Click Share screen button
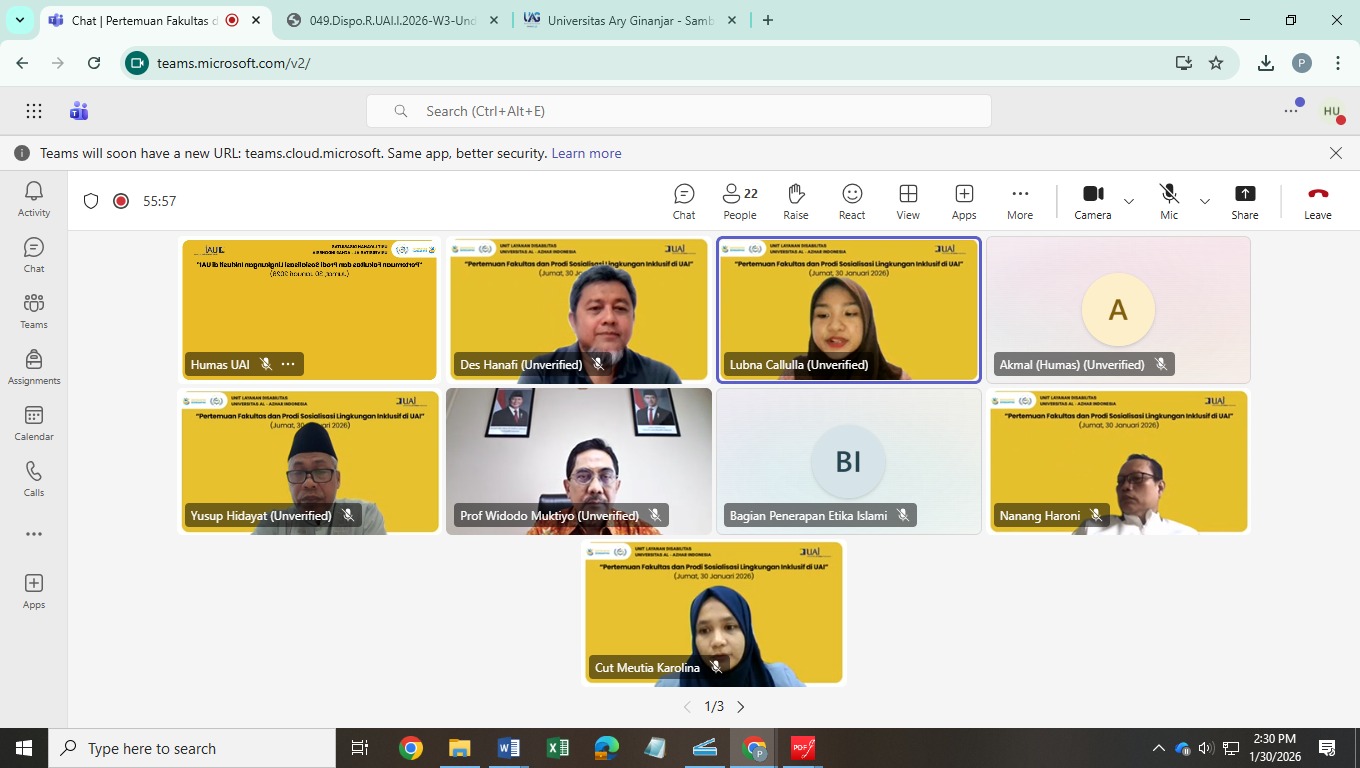The width and height of the screenshot is (1360, 768). pyautogui.click(x=1245, y=201)
